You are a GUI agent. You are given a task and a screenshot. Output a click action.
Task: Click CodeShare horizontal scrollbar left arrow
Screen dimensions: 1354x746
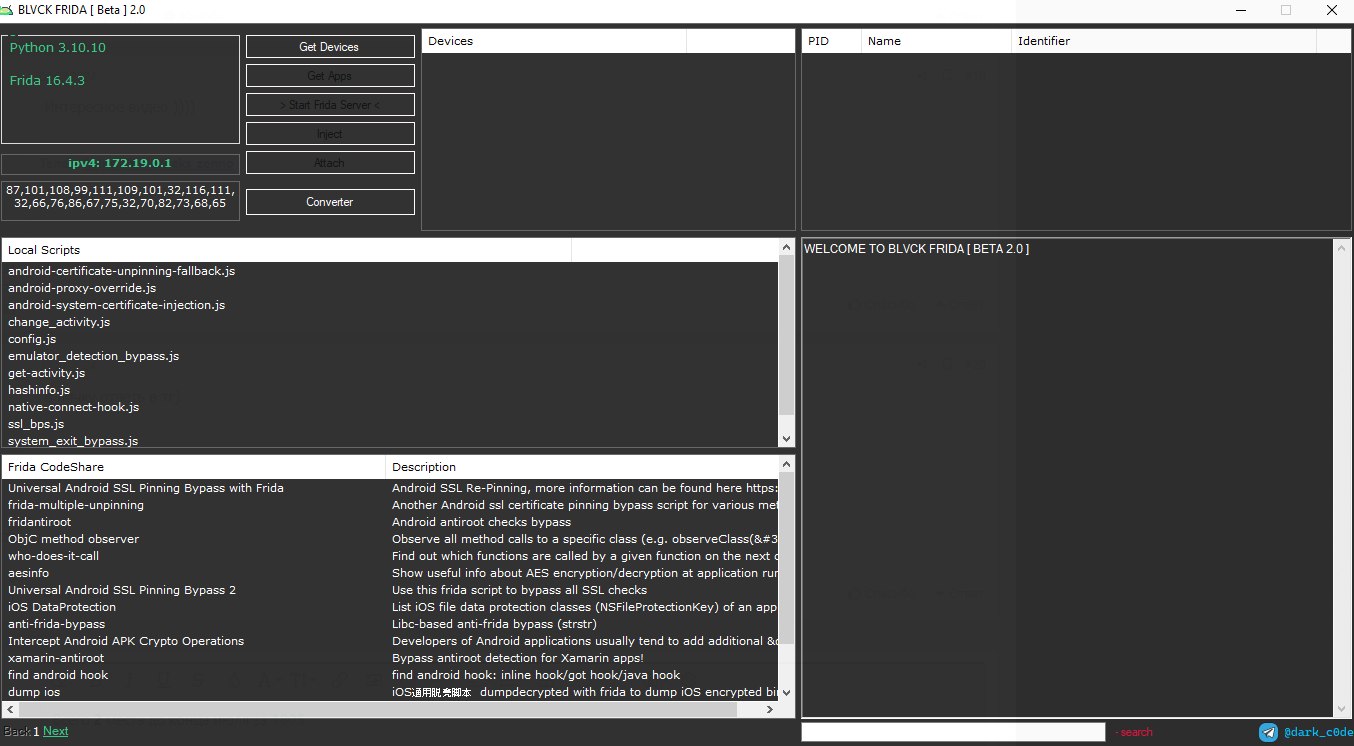click(x=10, y=709)
